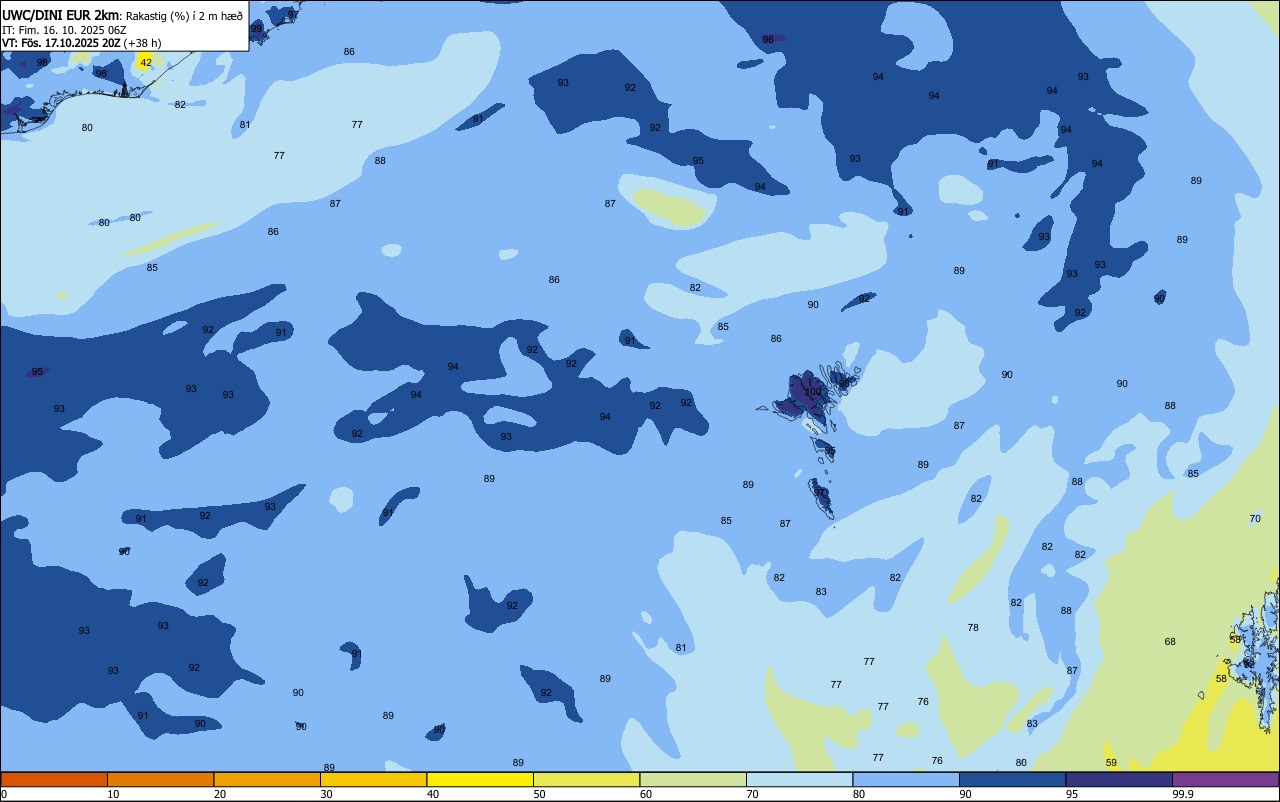This screenshot has height=802, width=1280.
Task: Click the title text 'UWC/DINI EUR 2km'
Action: pos(61,15)
